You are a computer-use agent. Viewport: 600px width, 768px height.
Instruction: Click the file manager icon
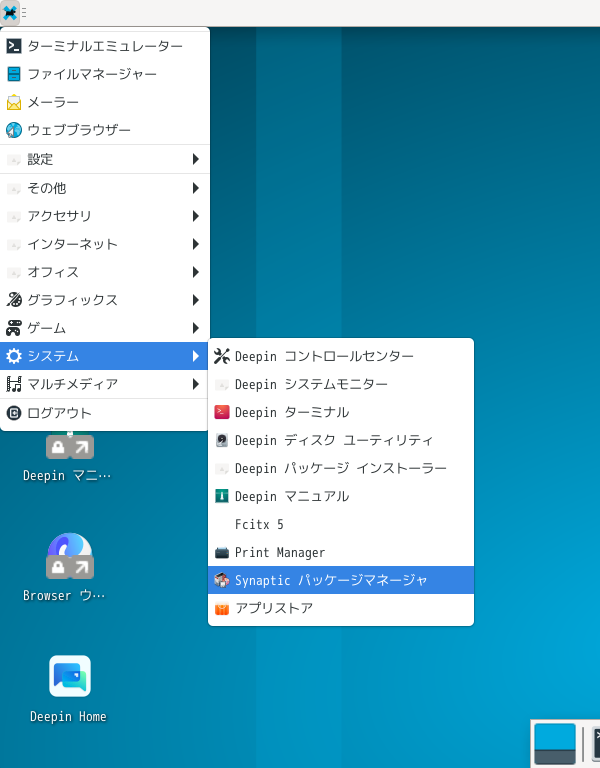(x=14, y=74)
